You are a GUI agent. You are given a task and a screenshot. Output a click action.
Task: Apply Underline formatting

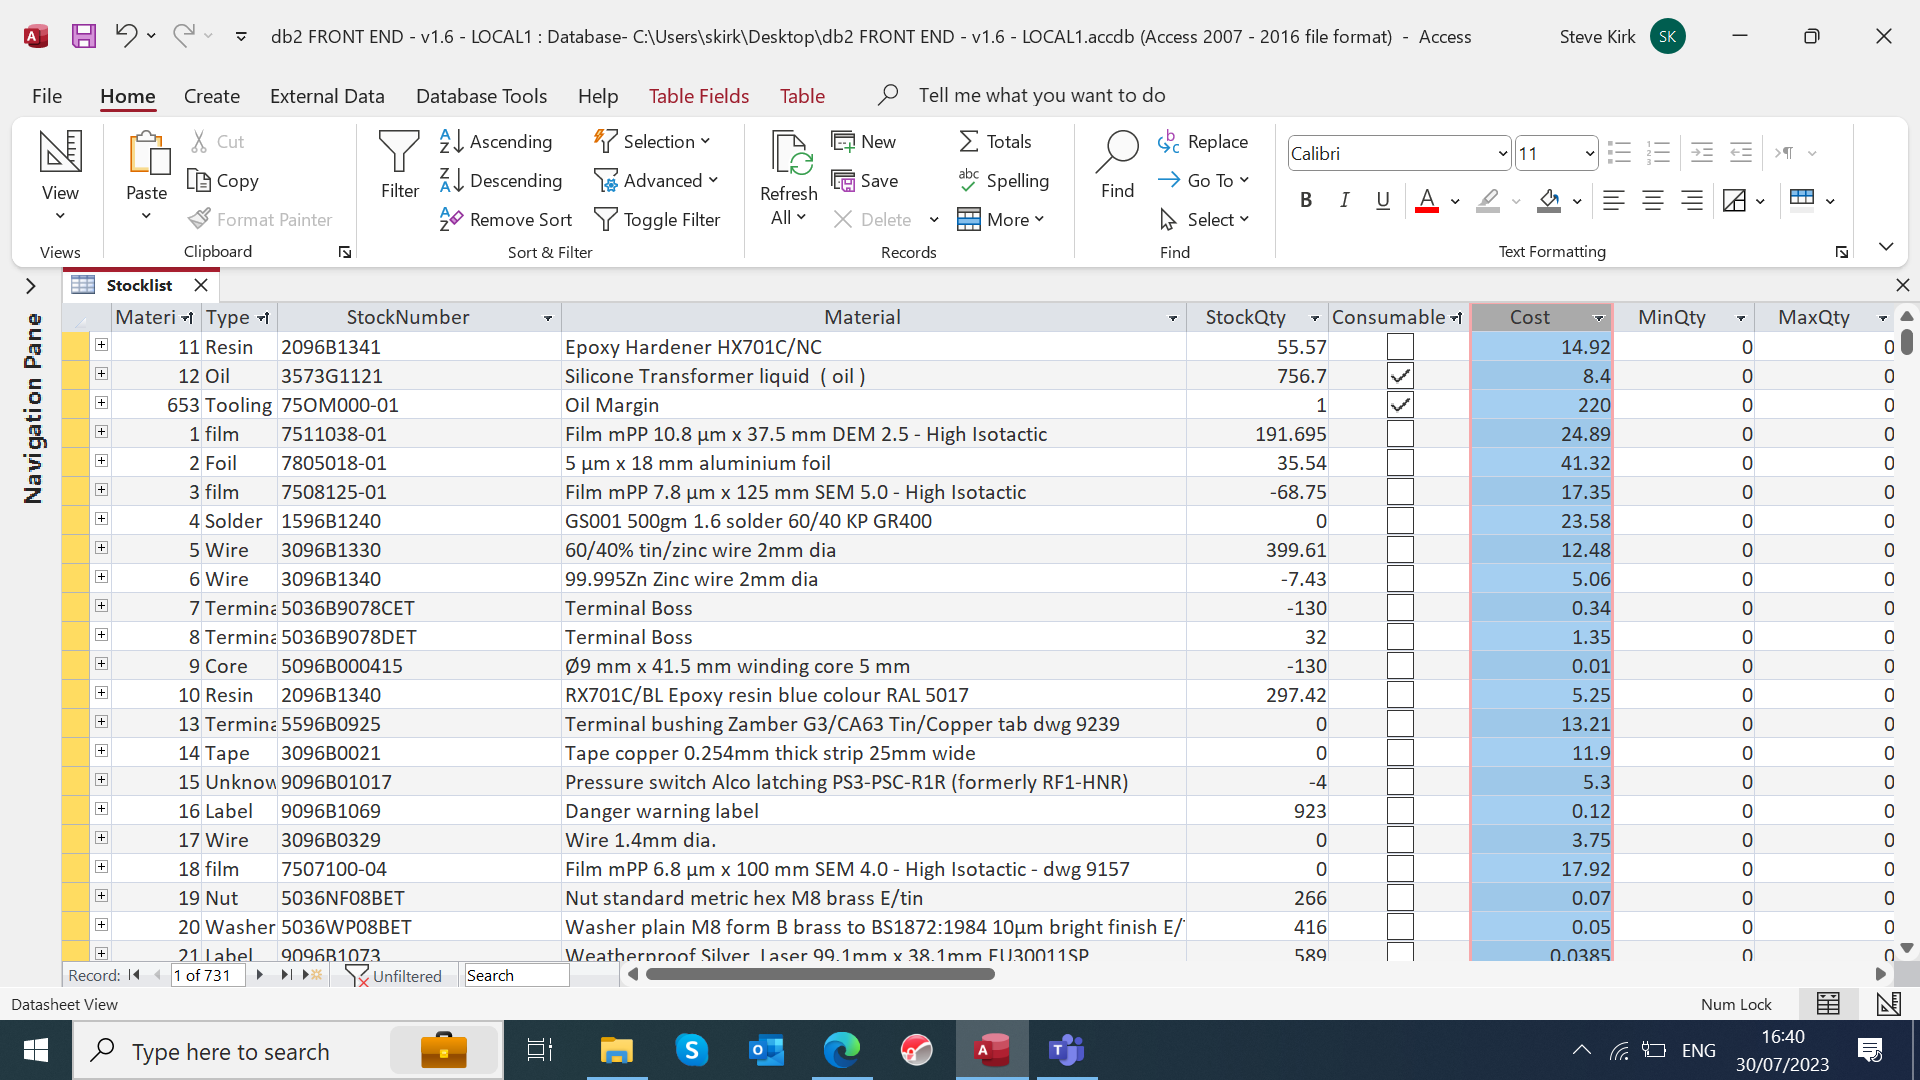point(1383,200)
